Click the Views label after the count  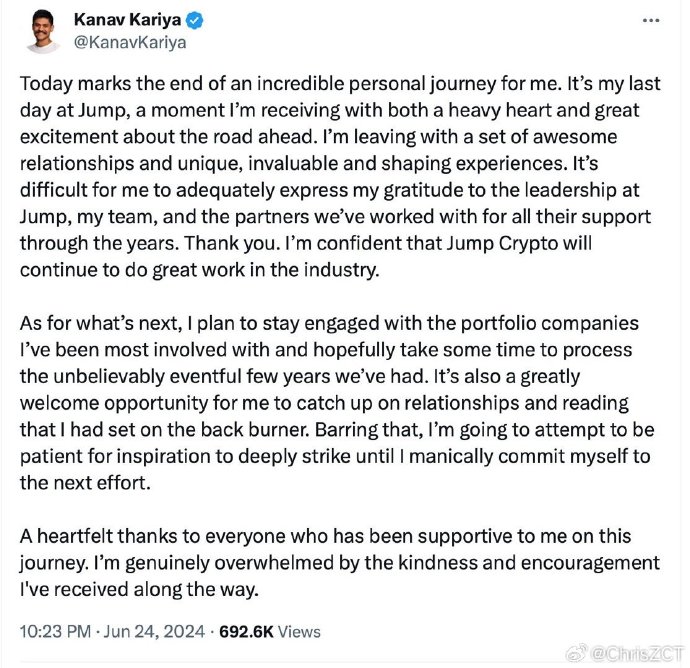click(300, 631)
